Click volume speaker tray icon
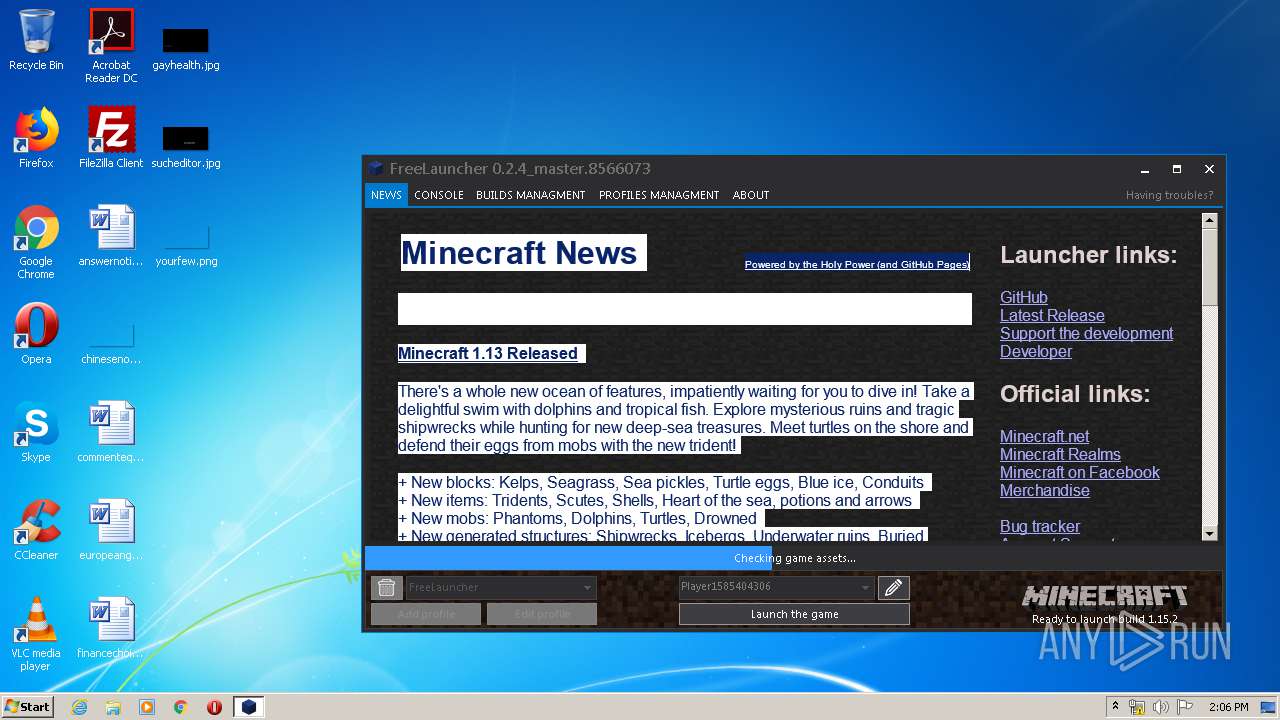1280x720 pixels. coord(1161,707)
